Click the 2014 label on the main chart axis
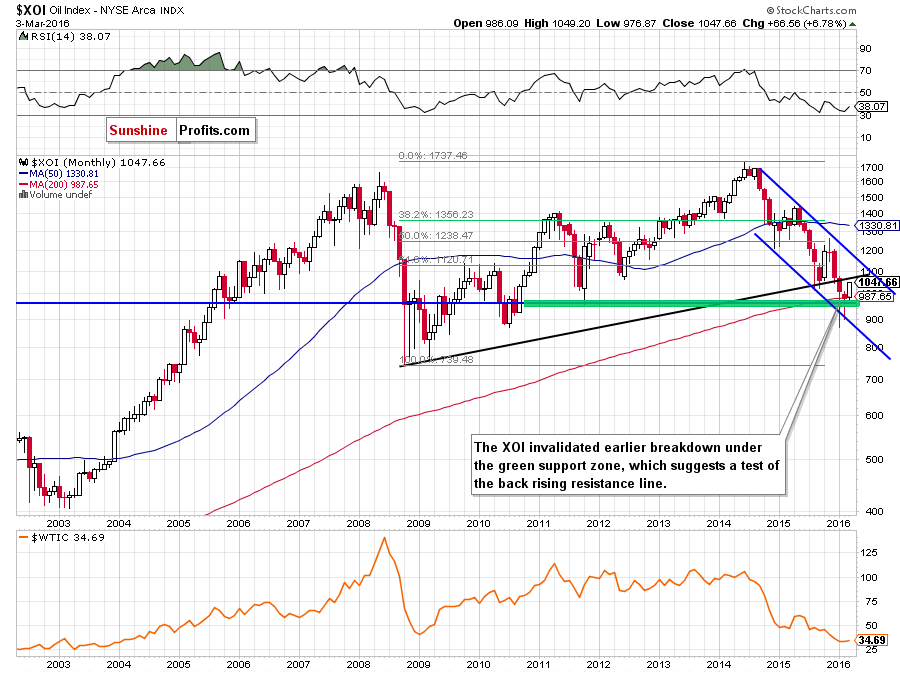 click(718, 523)
